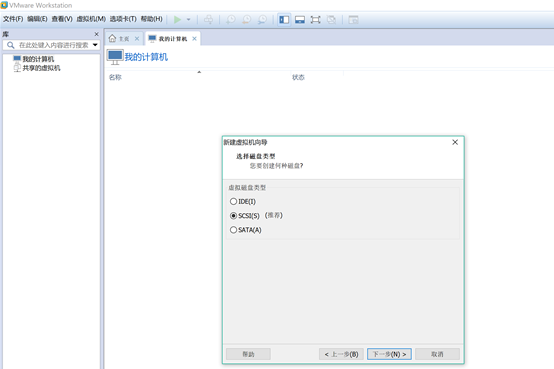554x369 pixels.
Task: Sort by the 状态 column header
Action: pos(298,77)
